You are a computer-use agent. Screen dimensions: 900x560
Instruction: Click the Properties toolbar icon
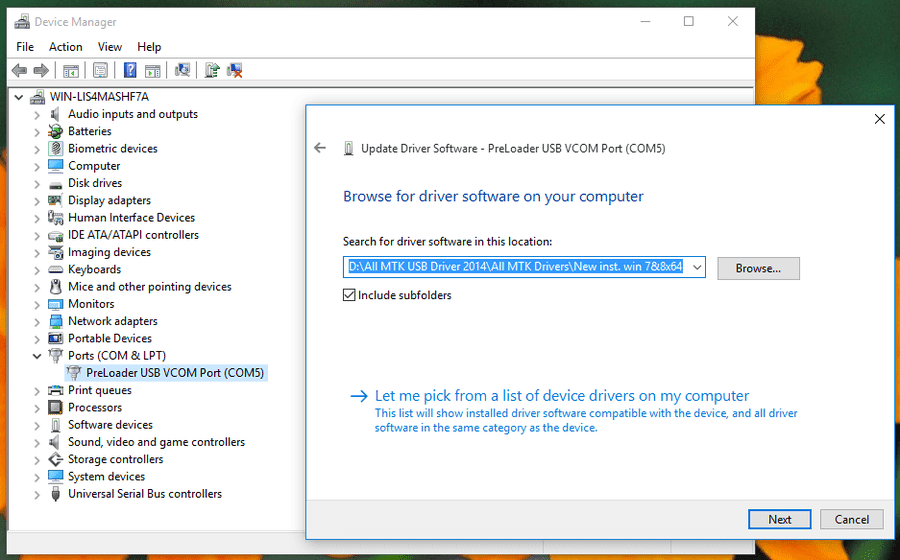(100, 71)
